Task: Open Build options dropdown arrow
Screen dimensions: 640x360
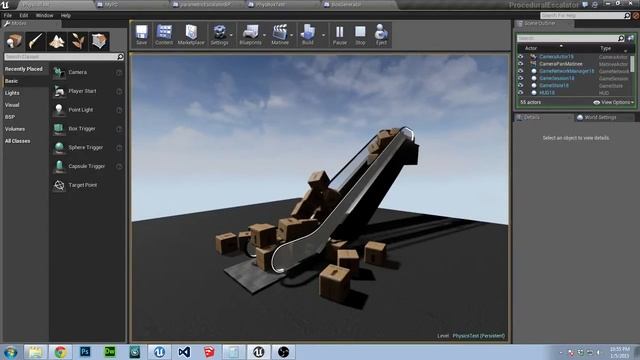Action: pyautogui.click(x=324, y=35)
